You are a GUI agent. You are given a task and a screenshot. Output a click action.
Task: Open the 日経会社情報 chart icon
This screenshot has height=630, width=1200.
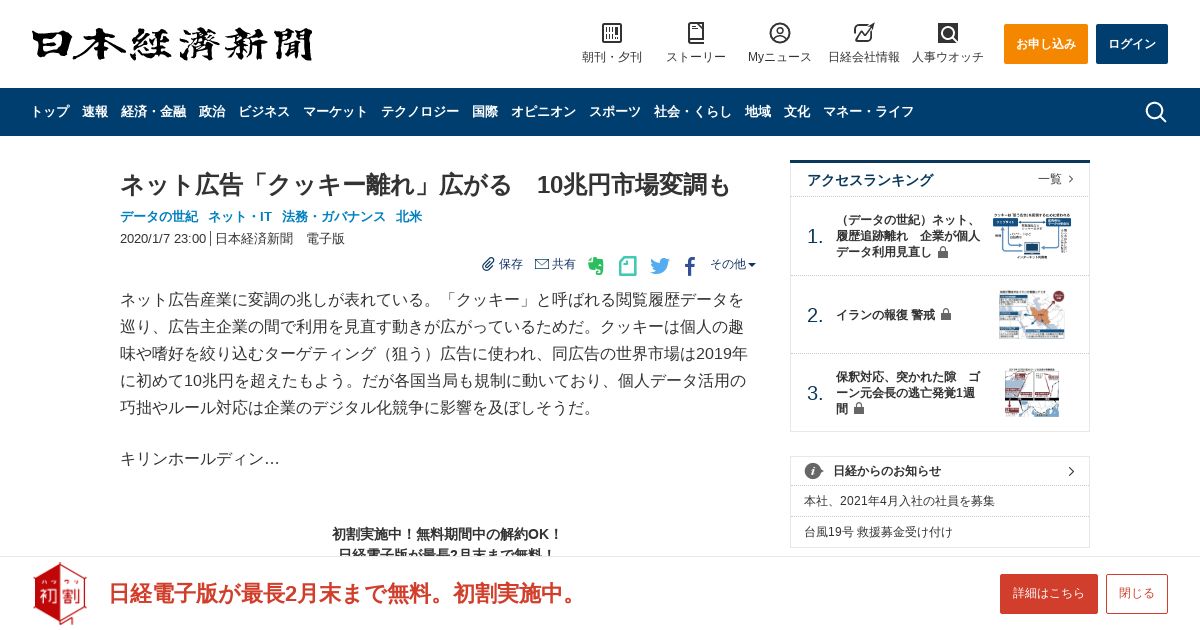point(864,33)
